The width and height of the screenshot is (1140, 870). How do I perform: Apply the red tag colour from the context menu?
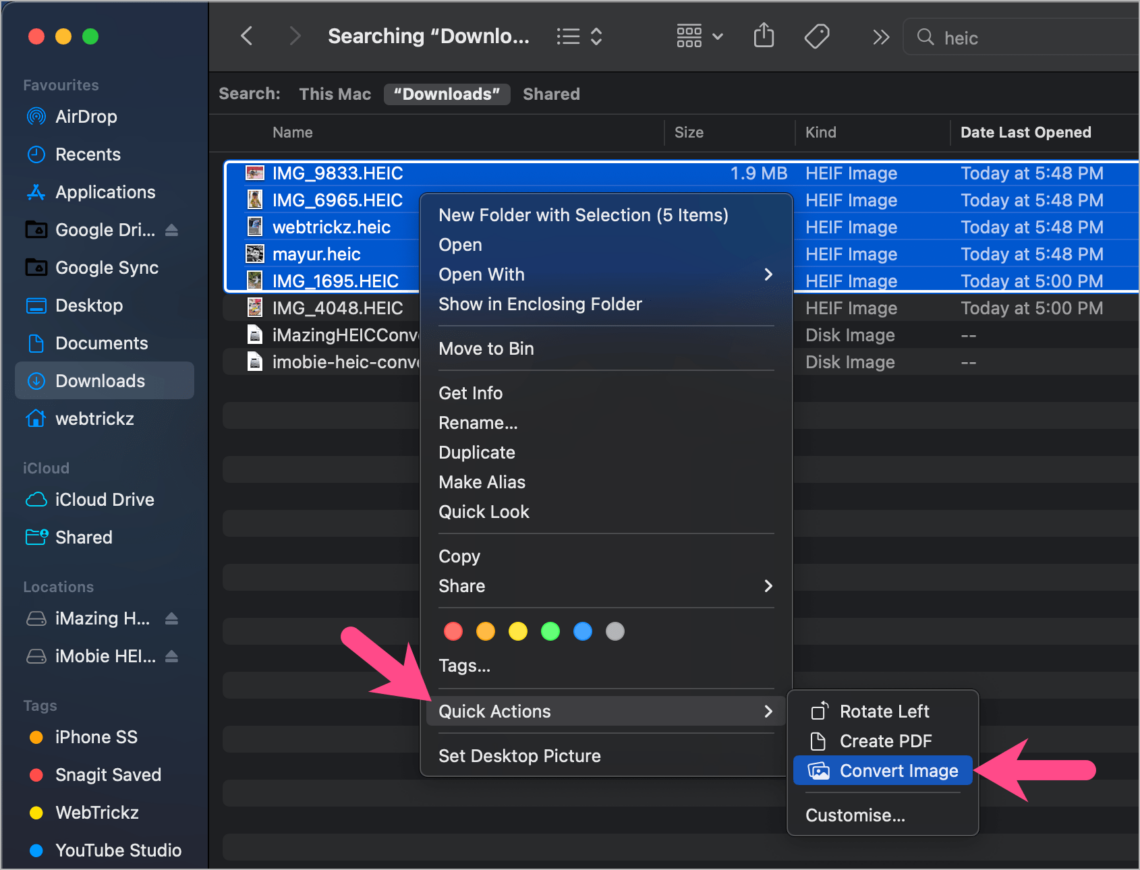point(453,631)
